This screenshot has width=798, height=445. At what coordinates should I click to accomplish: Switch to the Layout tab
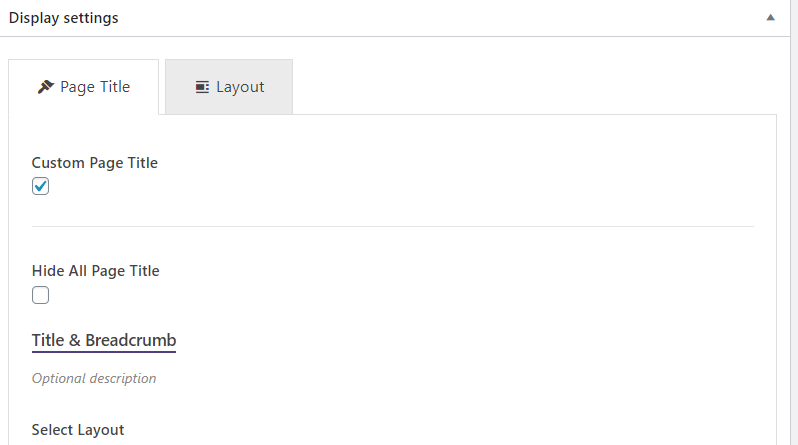click(229, 87)
